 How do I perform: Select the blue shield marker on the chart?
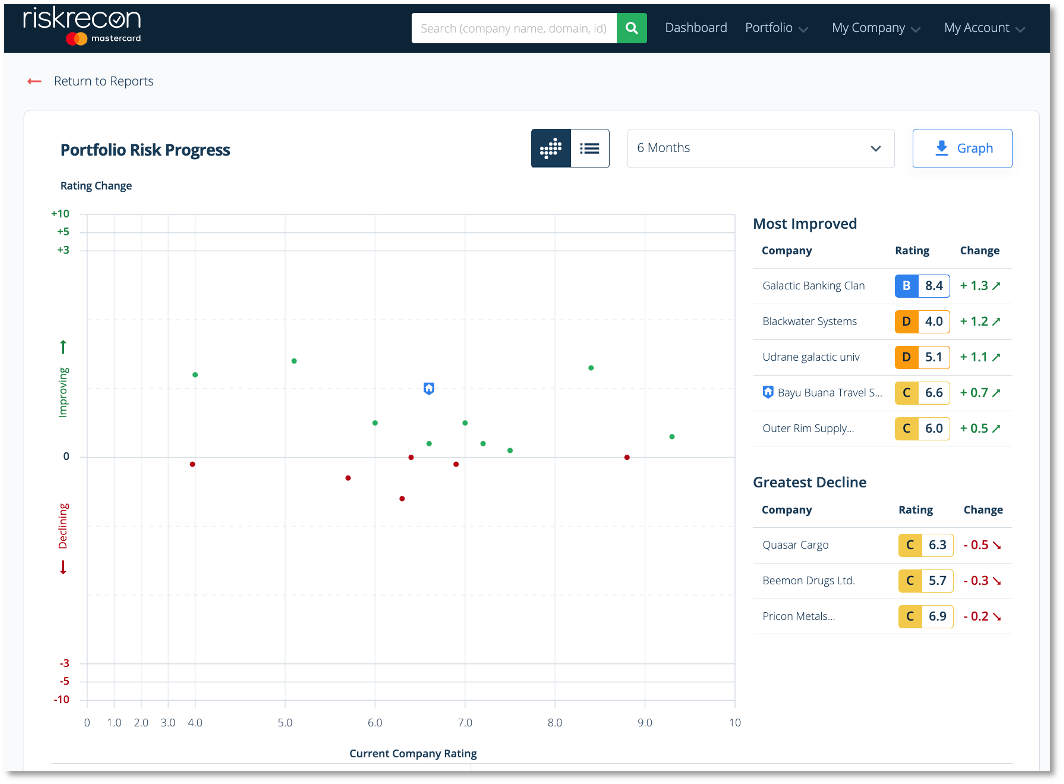[428, 389]
